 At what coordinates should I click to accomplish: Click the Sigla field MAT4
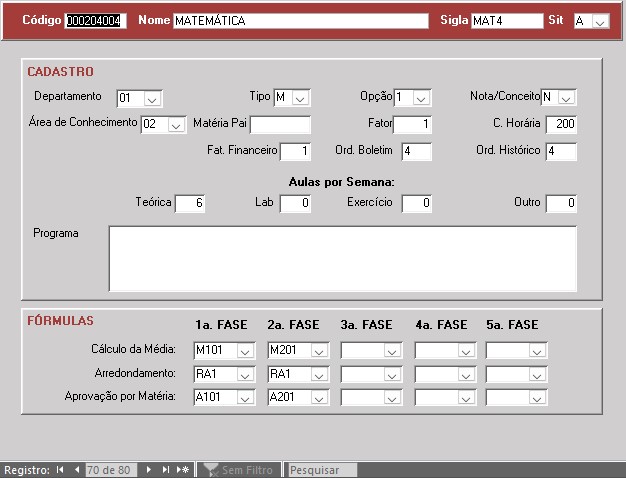(507, 21)
